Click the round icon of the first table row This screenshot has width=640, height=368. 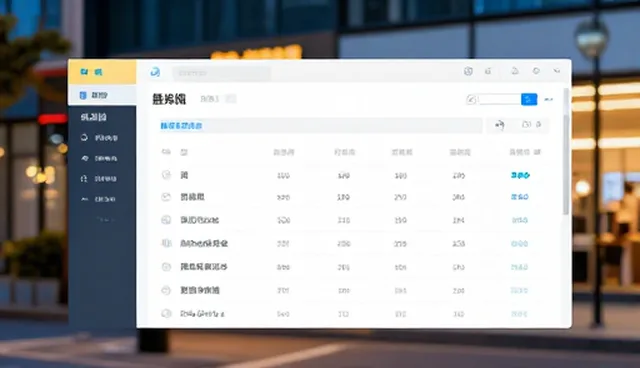coord(166,175)
